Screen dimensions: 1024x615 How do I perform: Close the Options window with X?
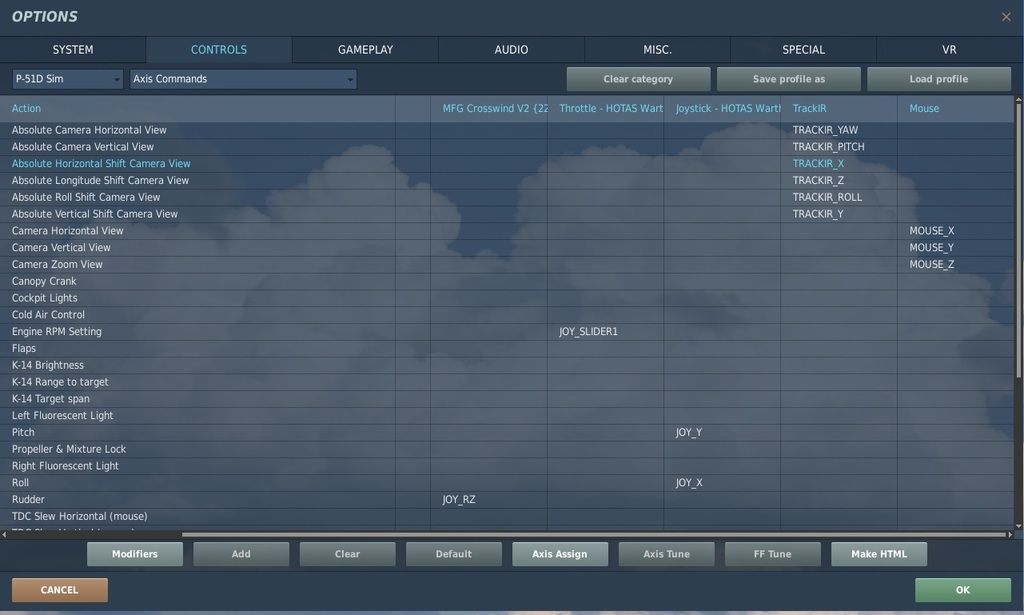tap(1006, 17)
